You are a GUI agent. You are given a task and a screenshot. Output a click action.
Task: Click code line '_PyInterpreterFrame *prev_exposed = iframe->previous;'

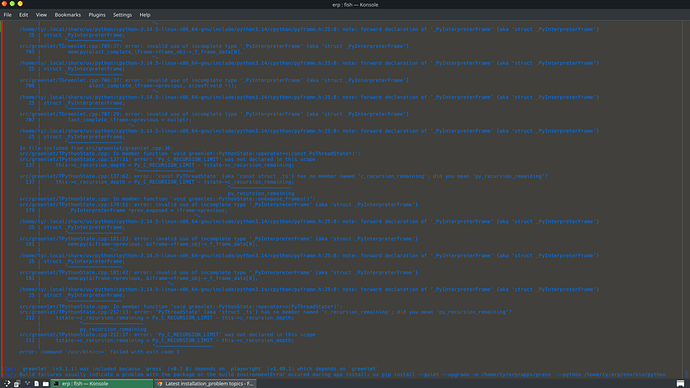coord(147,210)
